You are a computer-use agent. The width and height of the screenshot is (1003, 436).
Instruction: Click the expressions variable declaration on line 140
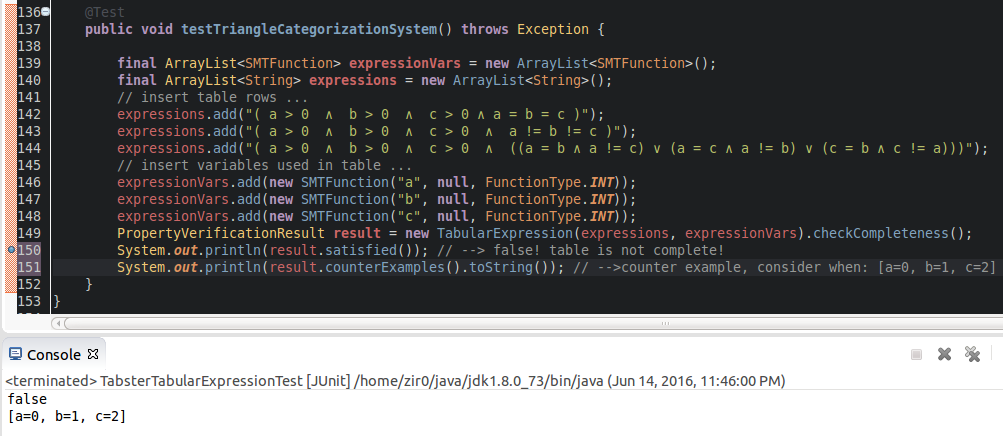coord(353,81)
